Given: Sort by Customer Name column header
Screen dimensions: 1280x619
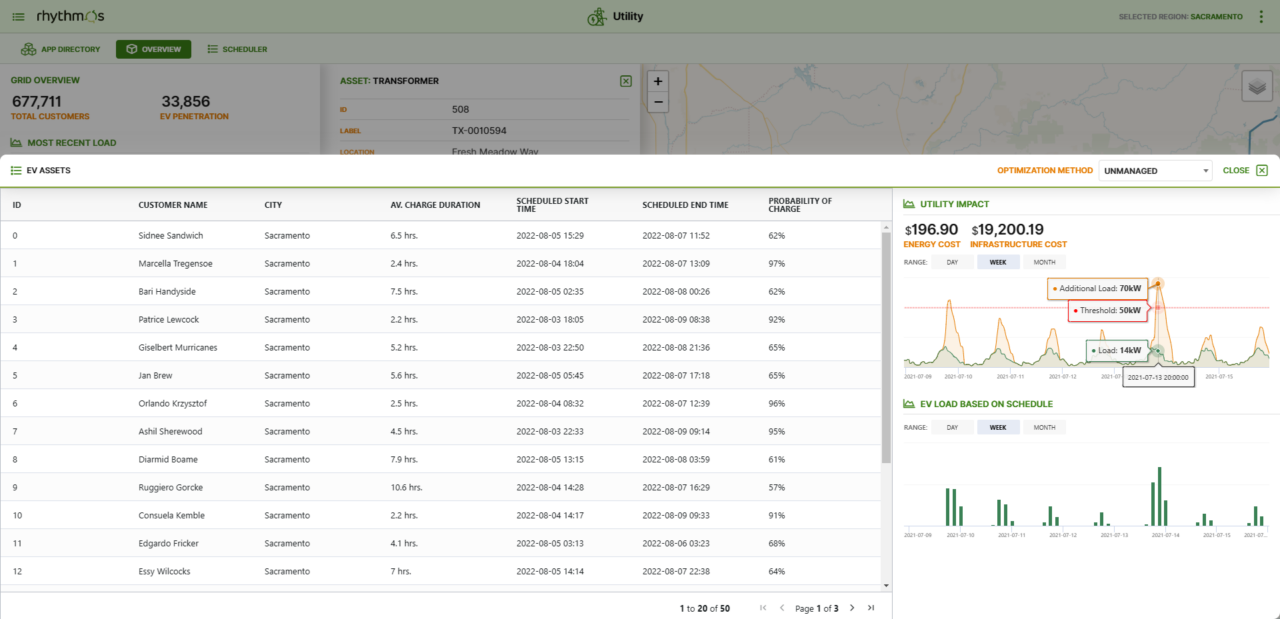Looking at the screenshot, I should pyautogui.click(x=173, y=205).
